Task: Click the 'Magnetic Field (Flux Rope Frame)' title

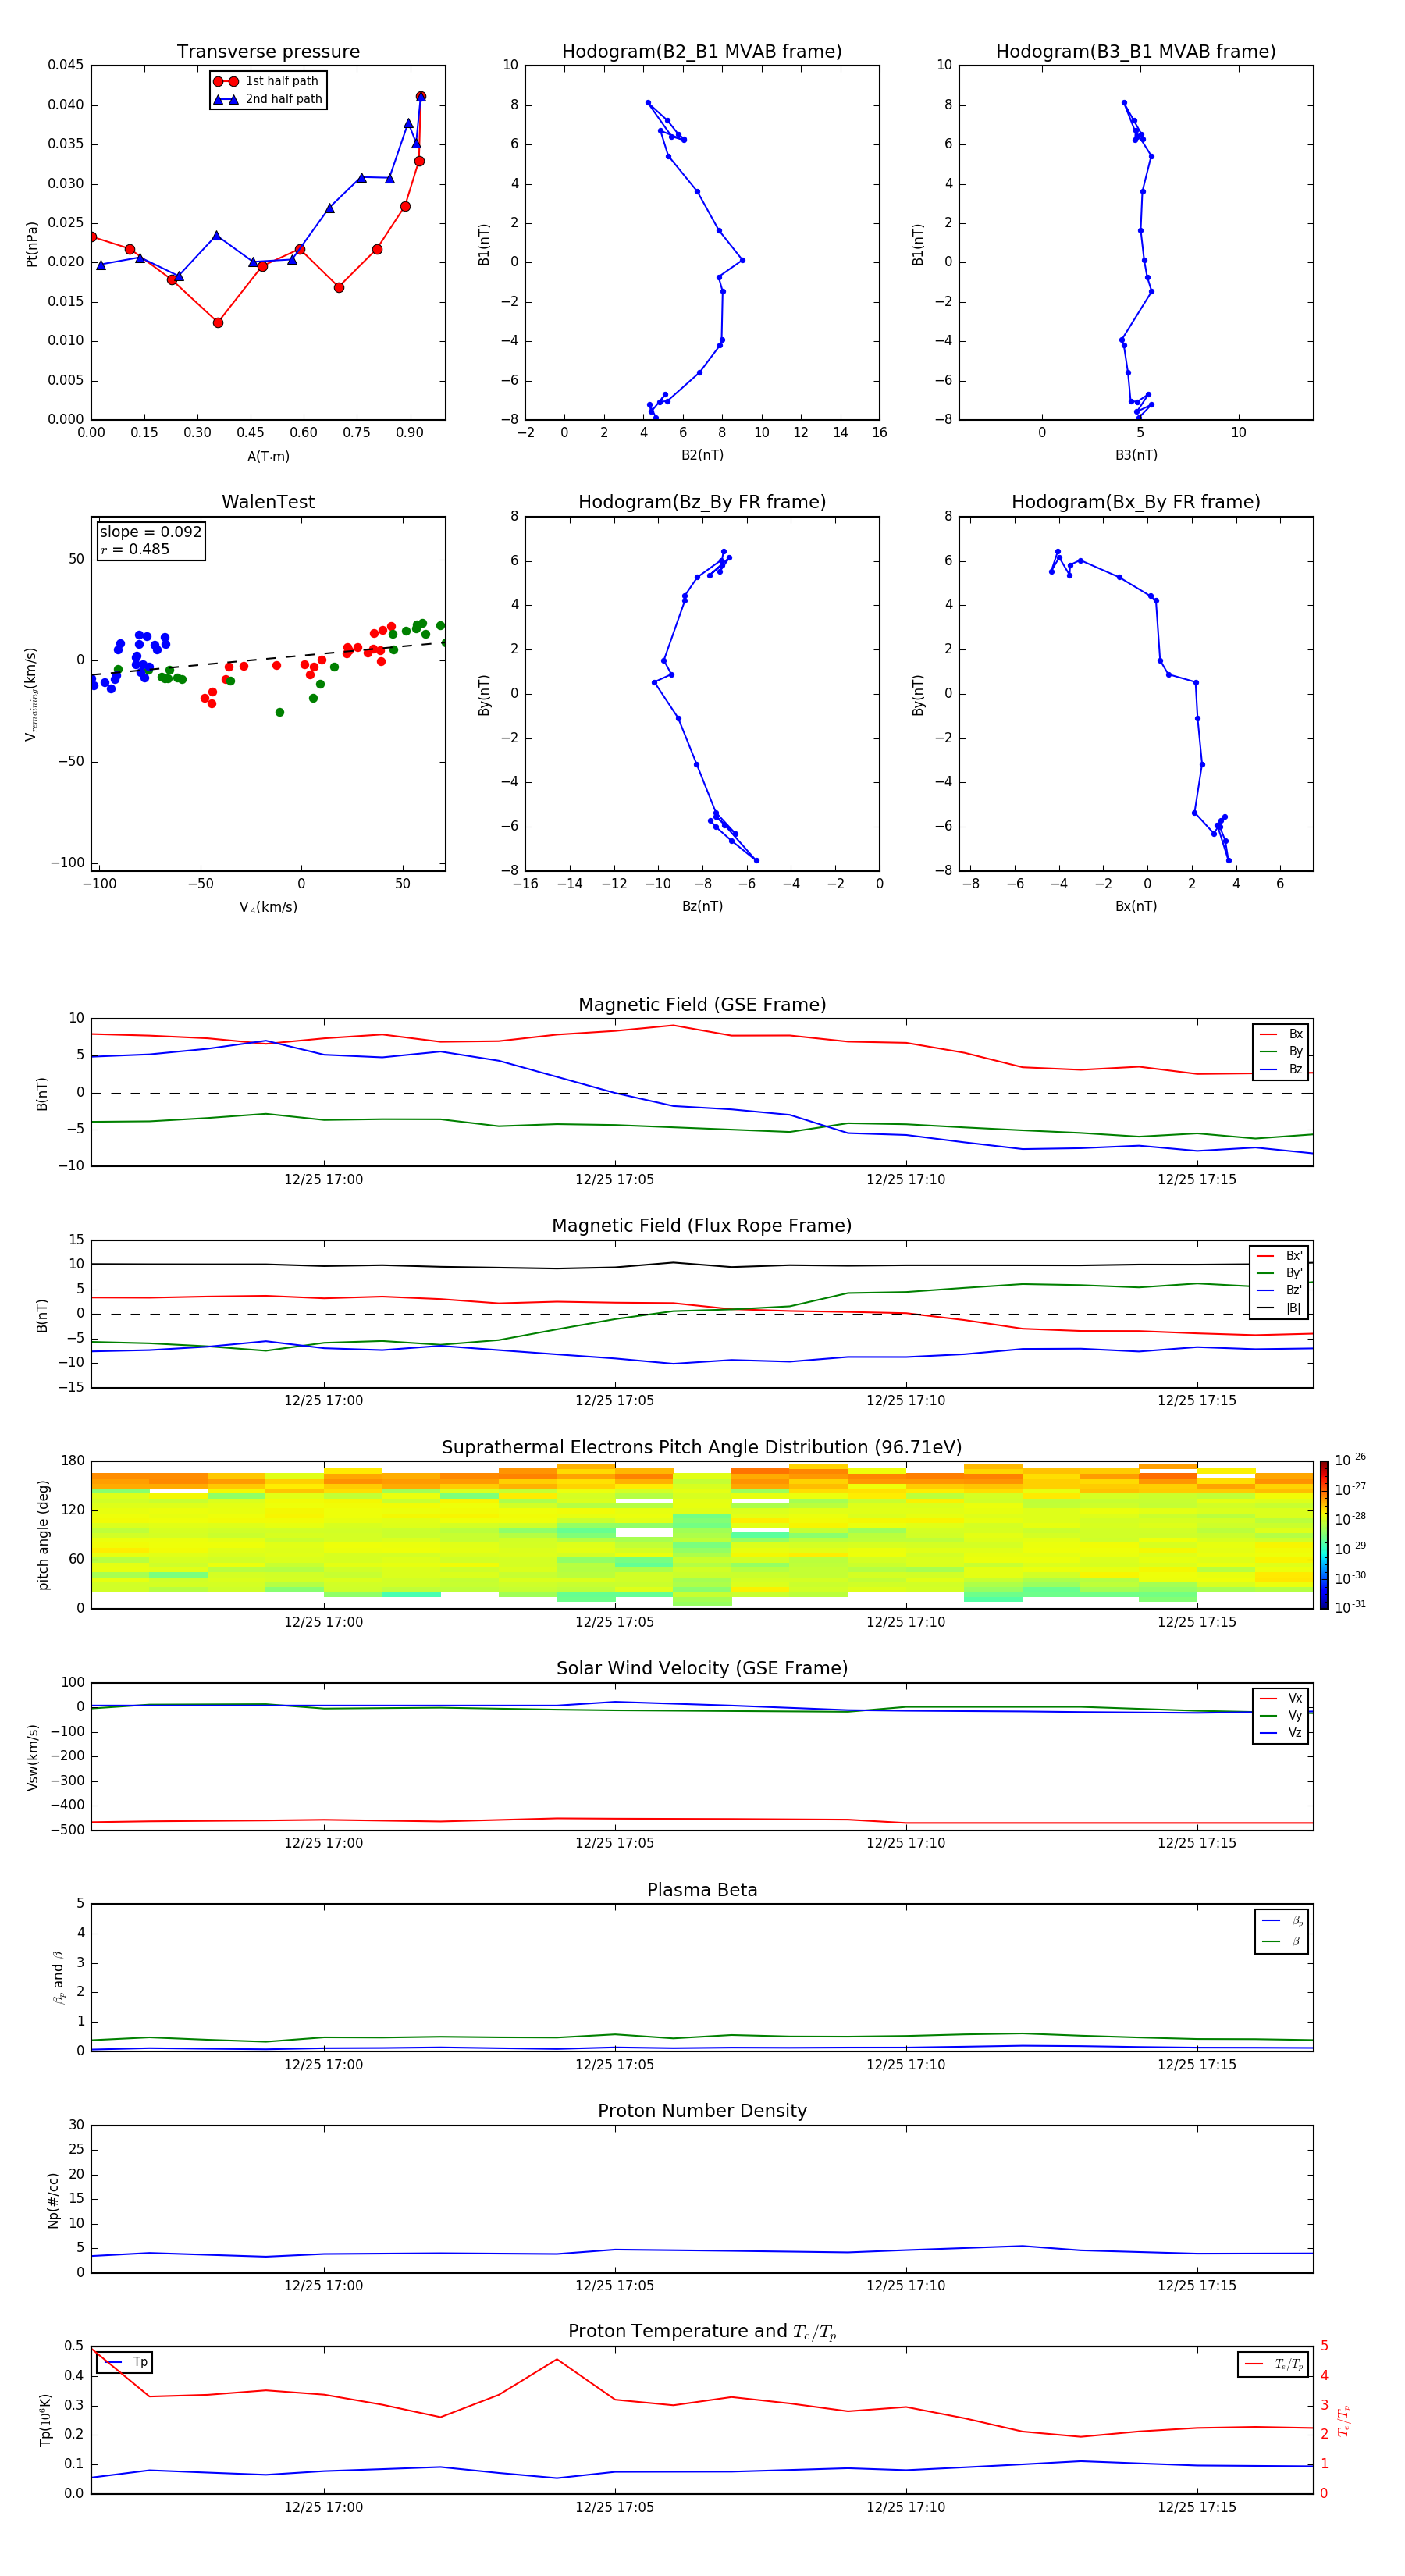Action: point(702,1226)
